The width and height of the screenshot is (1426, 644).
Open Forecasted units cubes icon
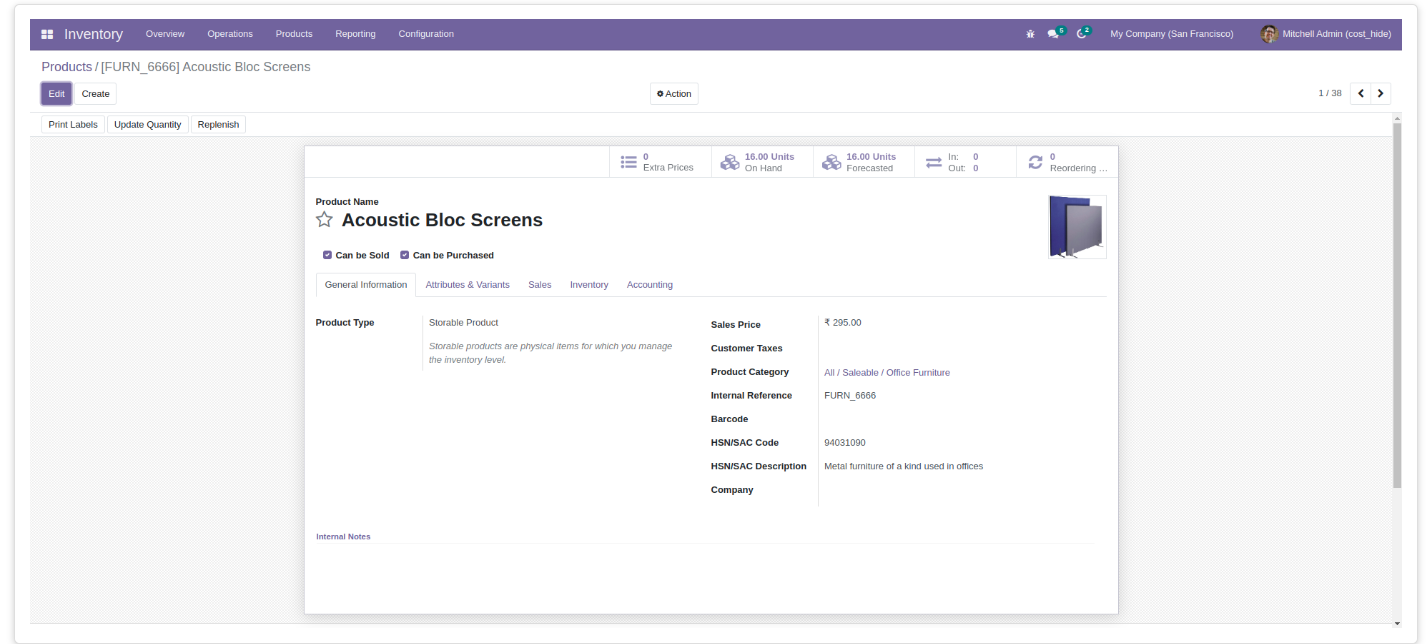pos(831,162)
